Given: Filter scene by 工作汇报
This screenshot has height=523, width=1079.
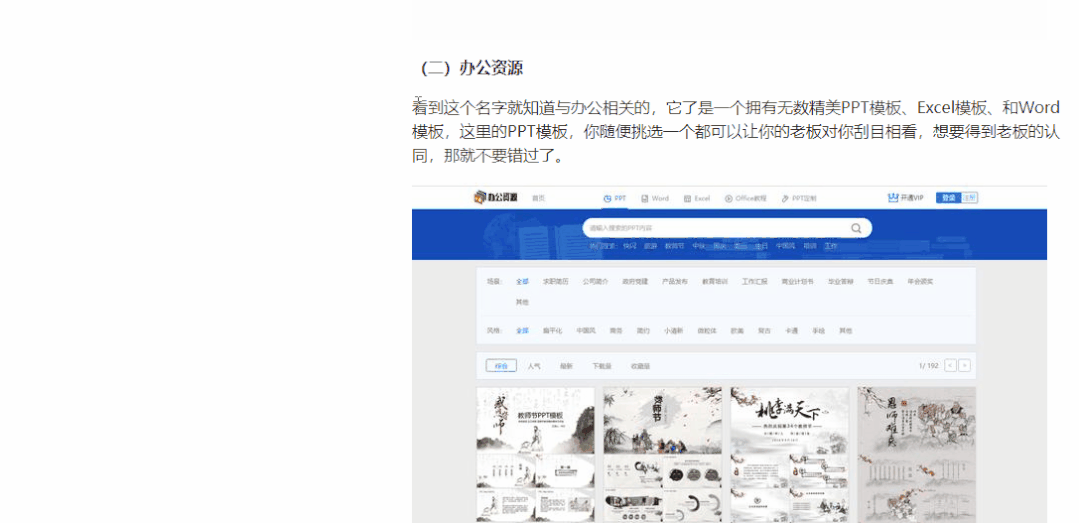Looking at the screenshot, I should [754, 281].
